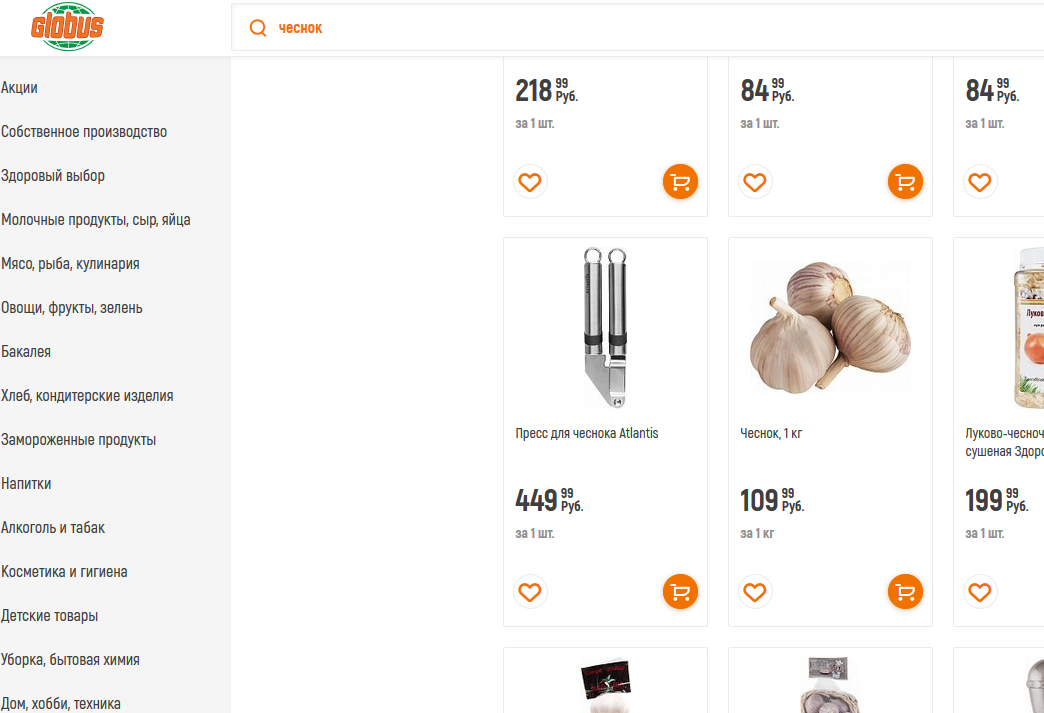
Task: Open the Чеснок, 1 кг product link
Action: (x=771, y=433)
